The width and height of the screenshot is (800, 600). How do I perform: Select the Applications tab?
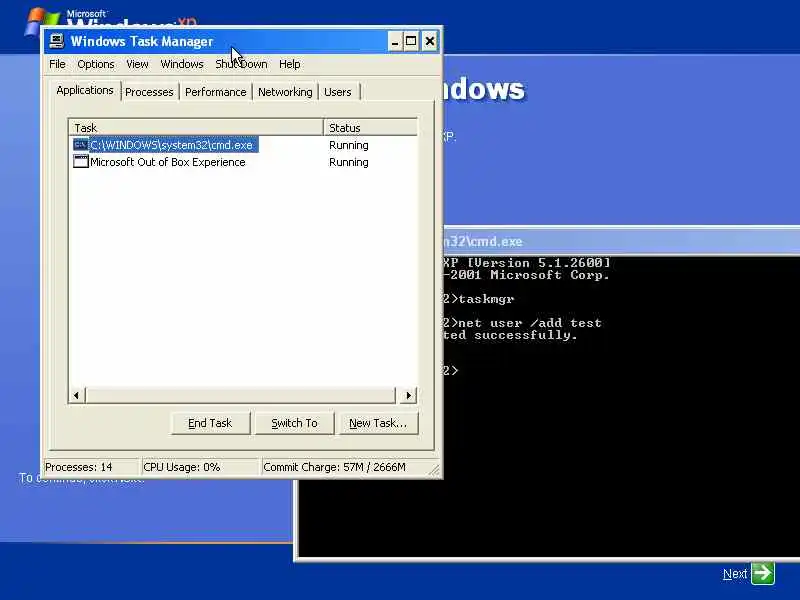tap(85, 90)
